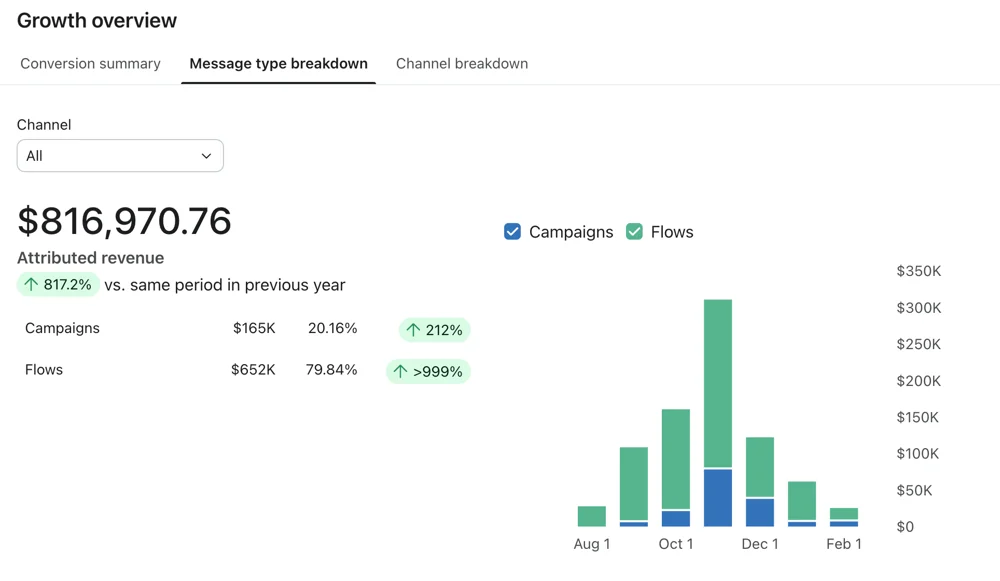The width and height of the screenshot is (1000, 581).
Task: Click the $0 axis label
Action: (905, 527)
